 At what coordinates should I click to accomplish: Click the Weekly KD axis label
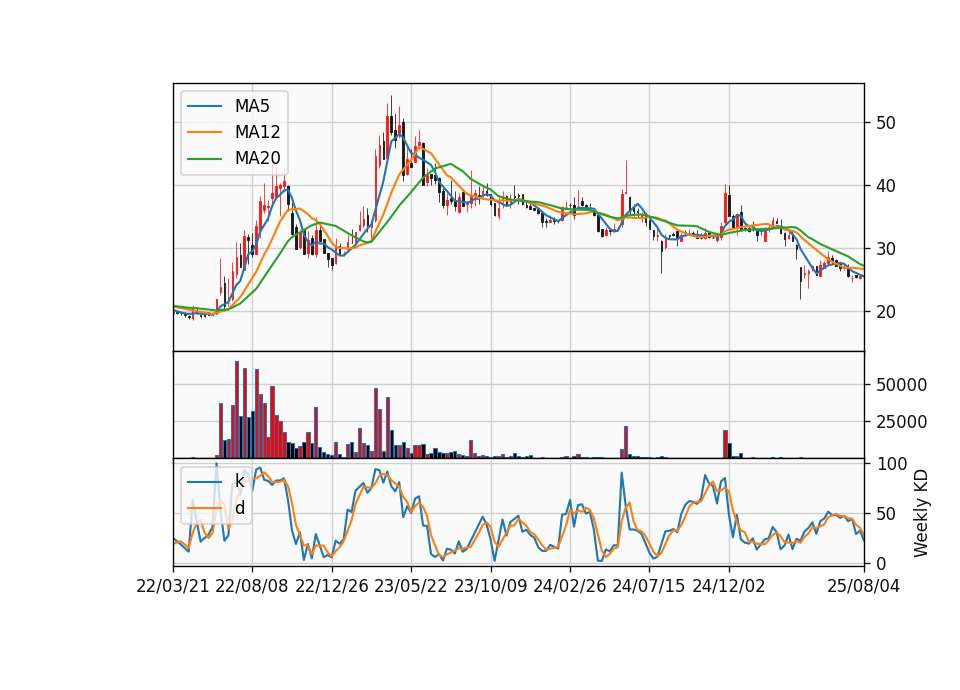tap(920, 514)
